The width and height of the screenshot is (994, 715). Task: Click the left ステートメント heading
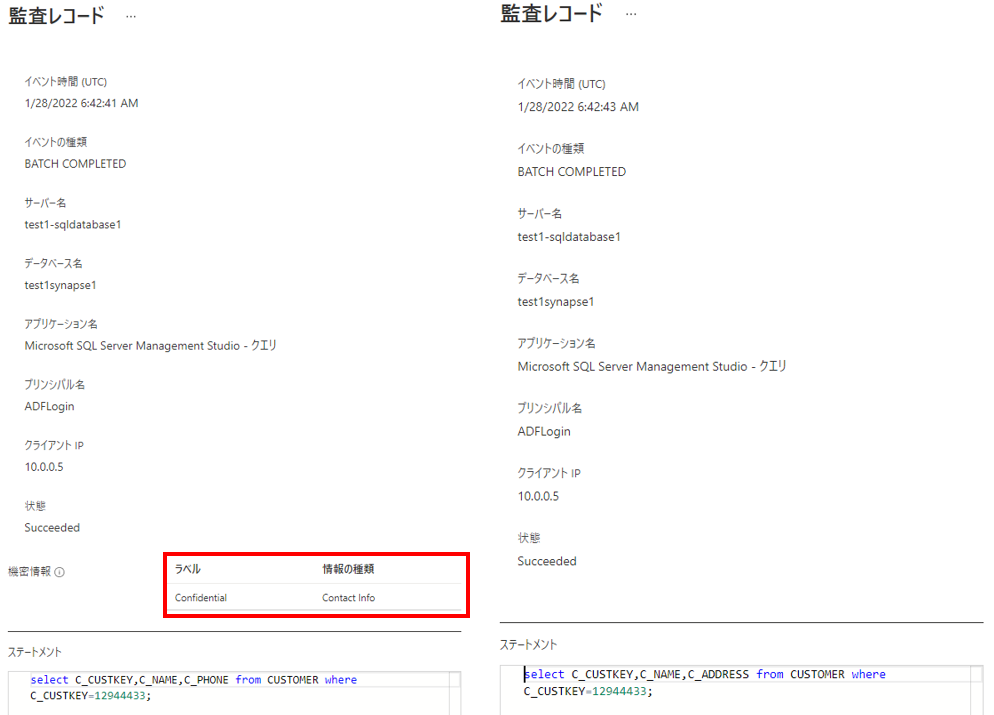coord(35,652)
